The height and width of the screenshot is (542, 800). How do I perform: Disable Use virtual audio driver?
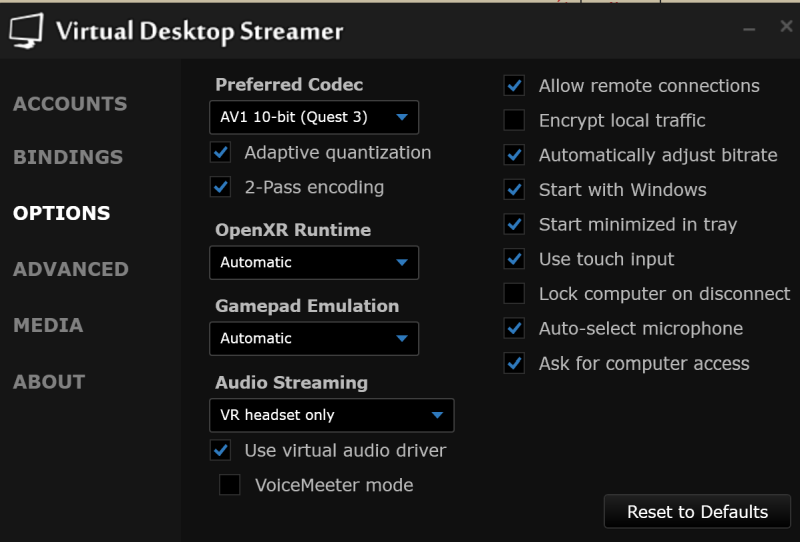coord(221,450)
